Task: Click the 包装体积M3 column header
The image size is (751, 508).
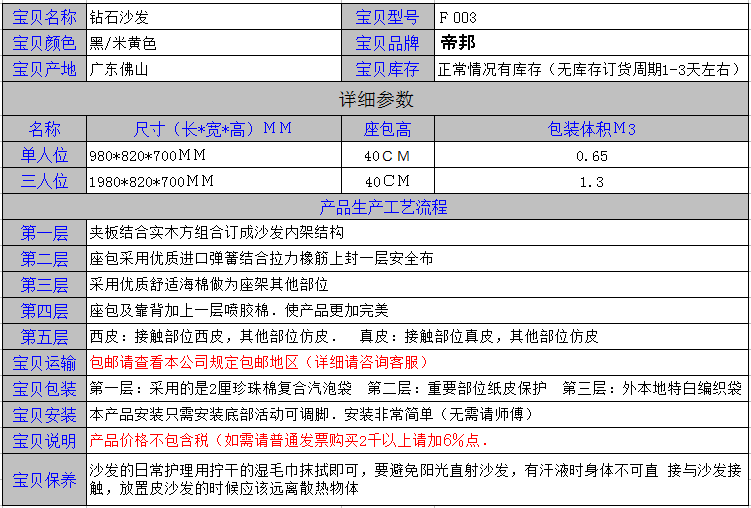Action: pyautogui.click(x=592, y=129)
